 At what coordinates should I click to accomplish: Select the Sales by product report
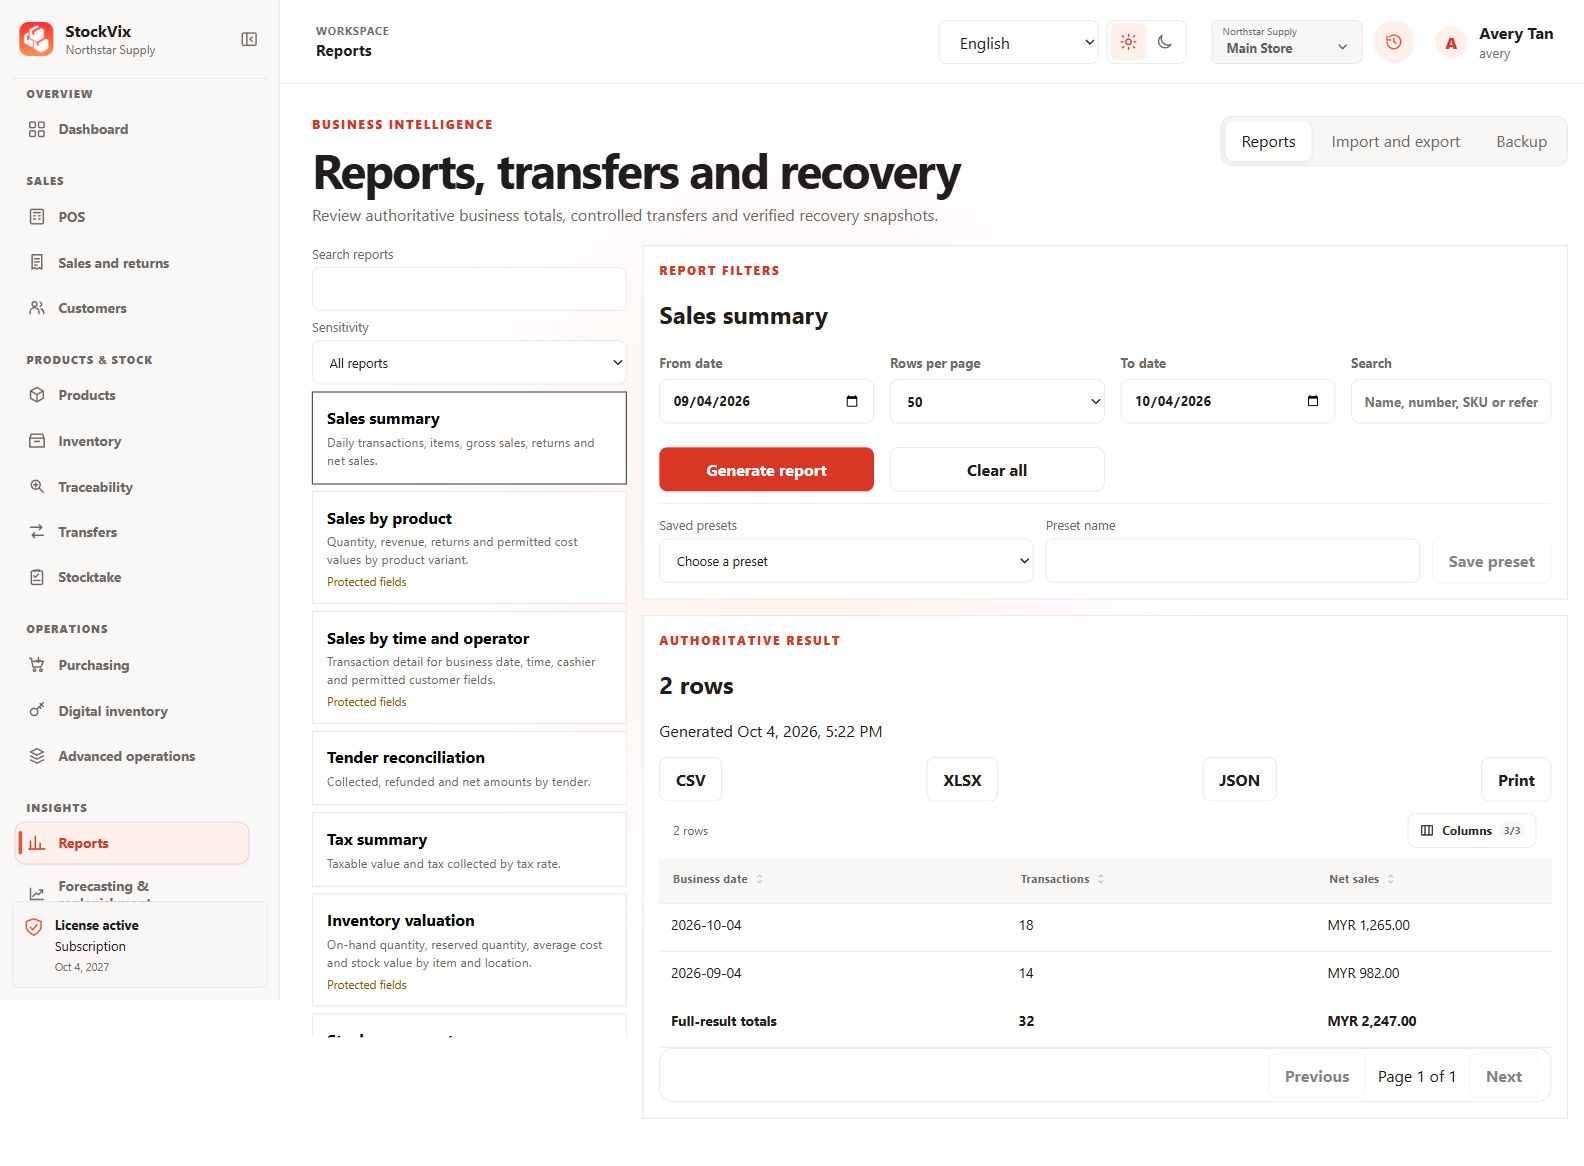point(469,547)
